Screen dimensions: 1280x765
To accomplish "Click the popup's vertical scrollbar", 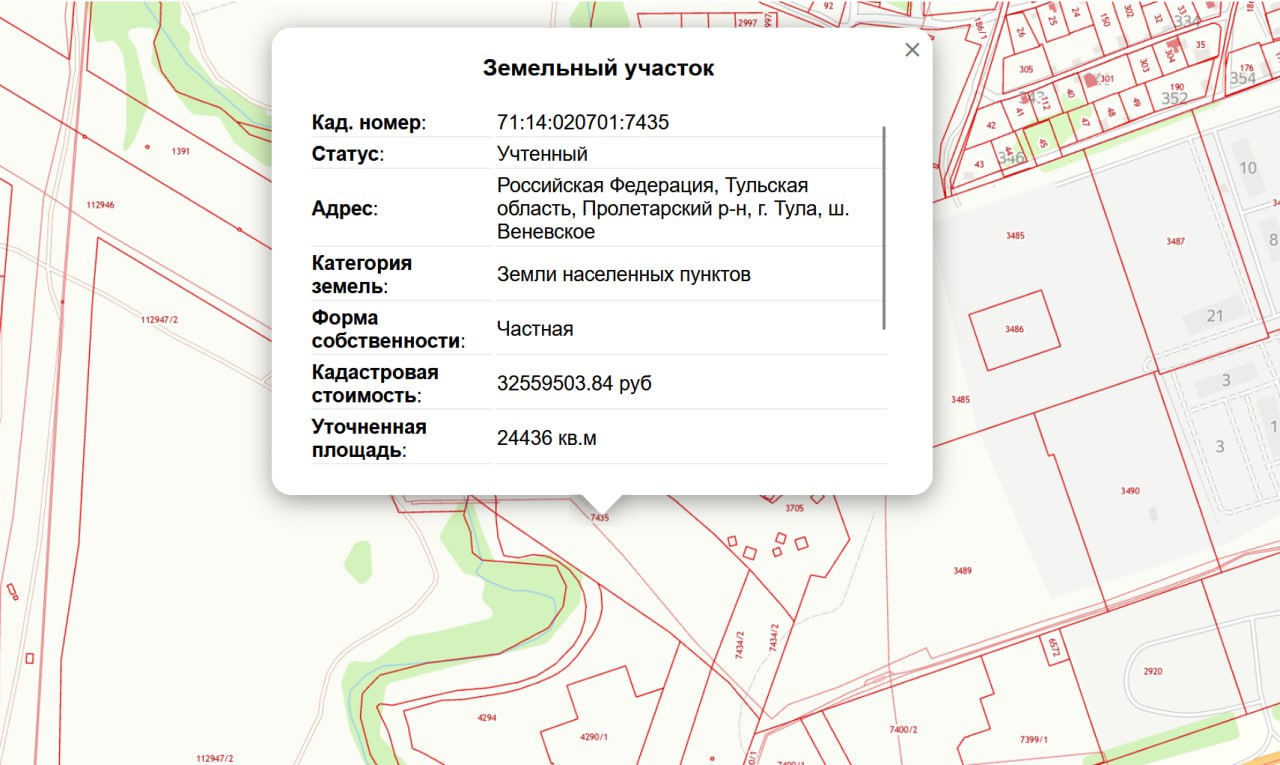I will click(884, 227).
